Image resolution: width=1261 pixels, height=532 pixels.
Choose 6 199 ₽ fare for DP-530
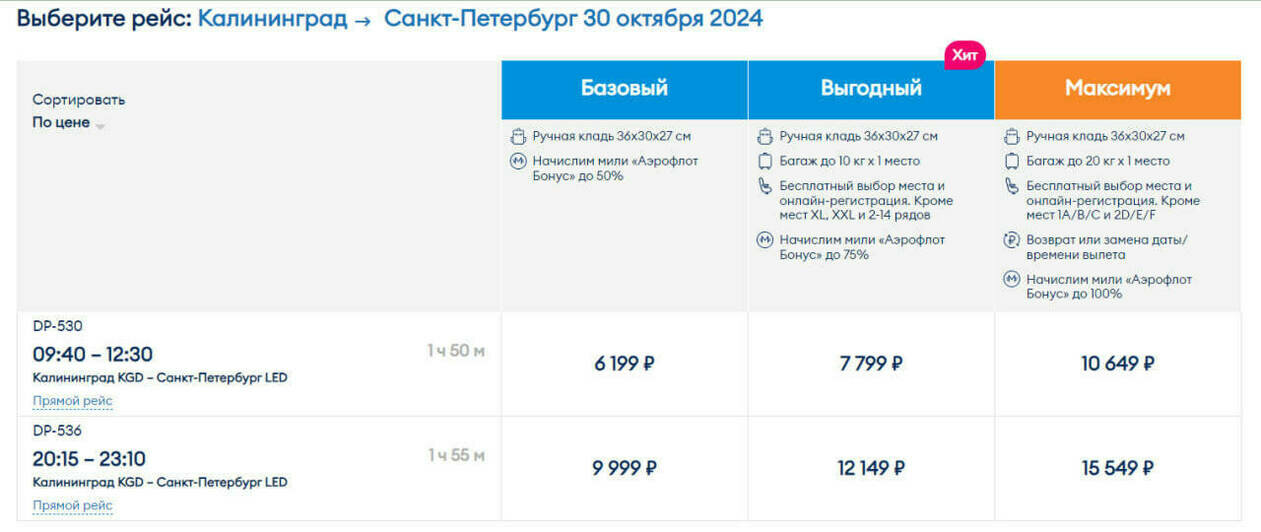tap(624, 364)
